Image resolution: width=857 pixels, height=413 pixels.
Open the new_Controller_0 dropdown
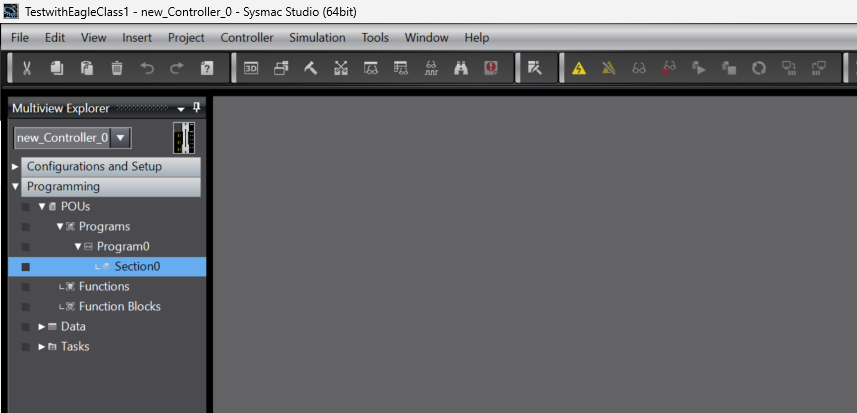121,138
